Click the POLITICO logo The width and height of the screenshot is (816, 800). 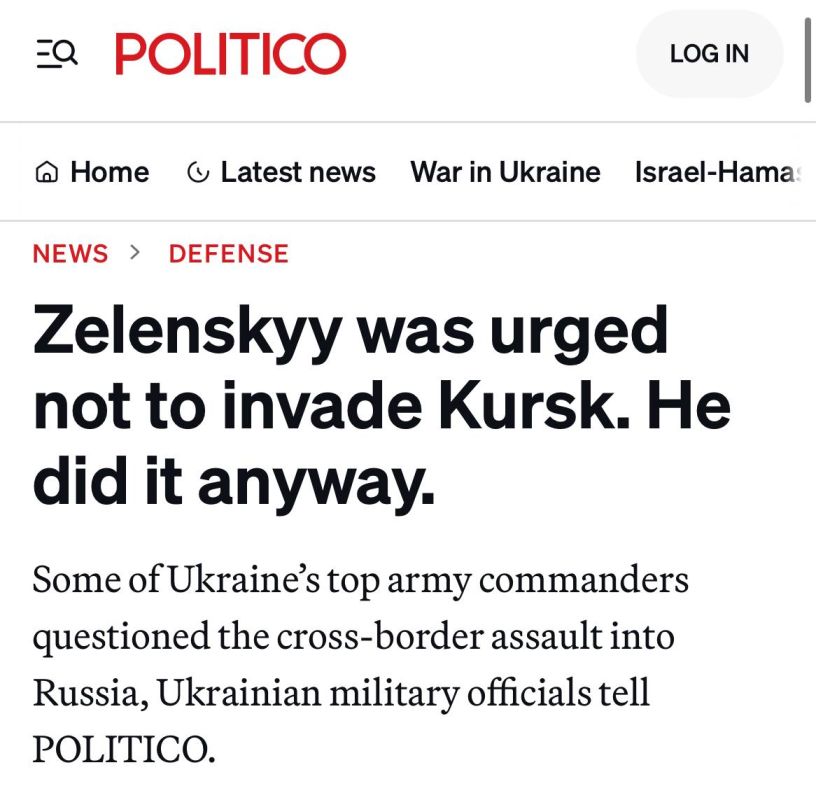(229, 55)
